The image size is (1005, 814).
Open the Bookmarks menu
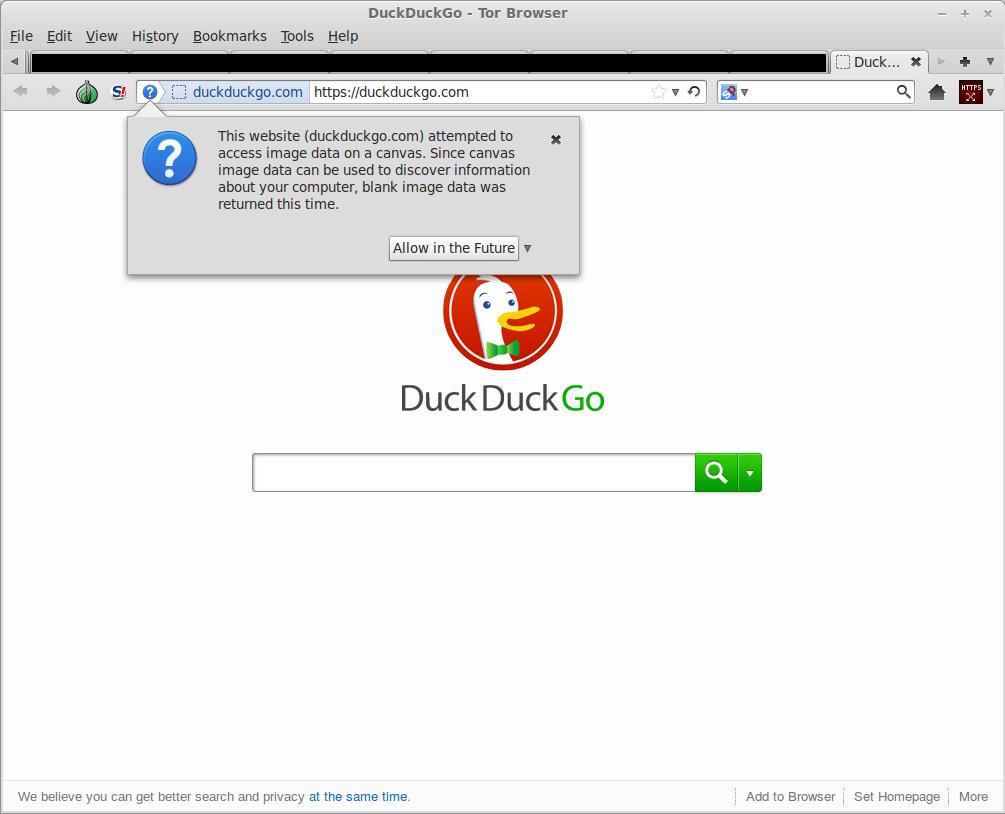coord(229,36)
